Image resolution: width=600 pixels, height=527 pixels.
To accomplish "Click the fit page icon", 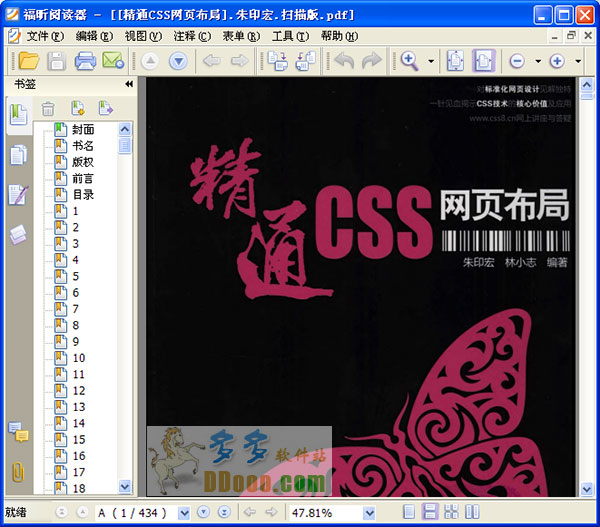I will (x=456, y=61).
